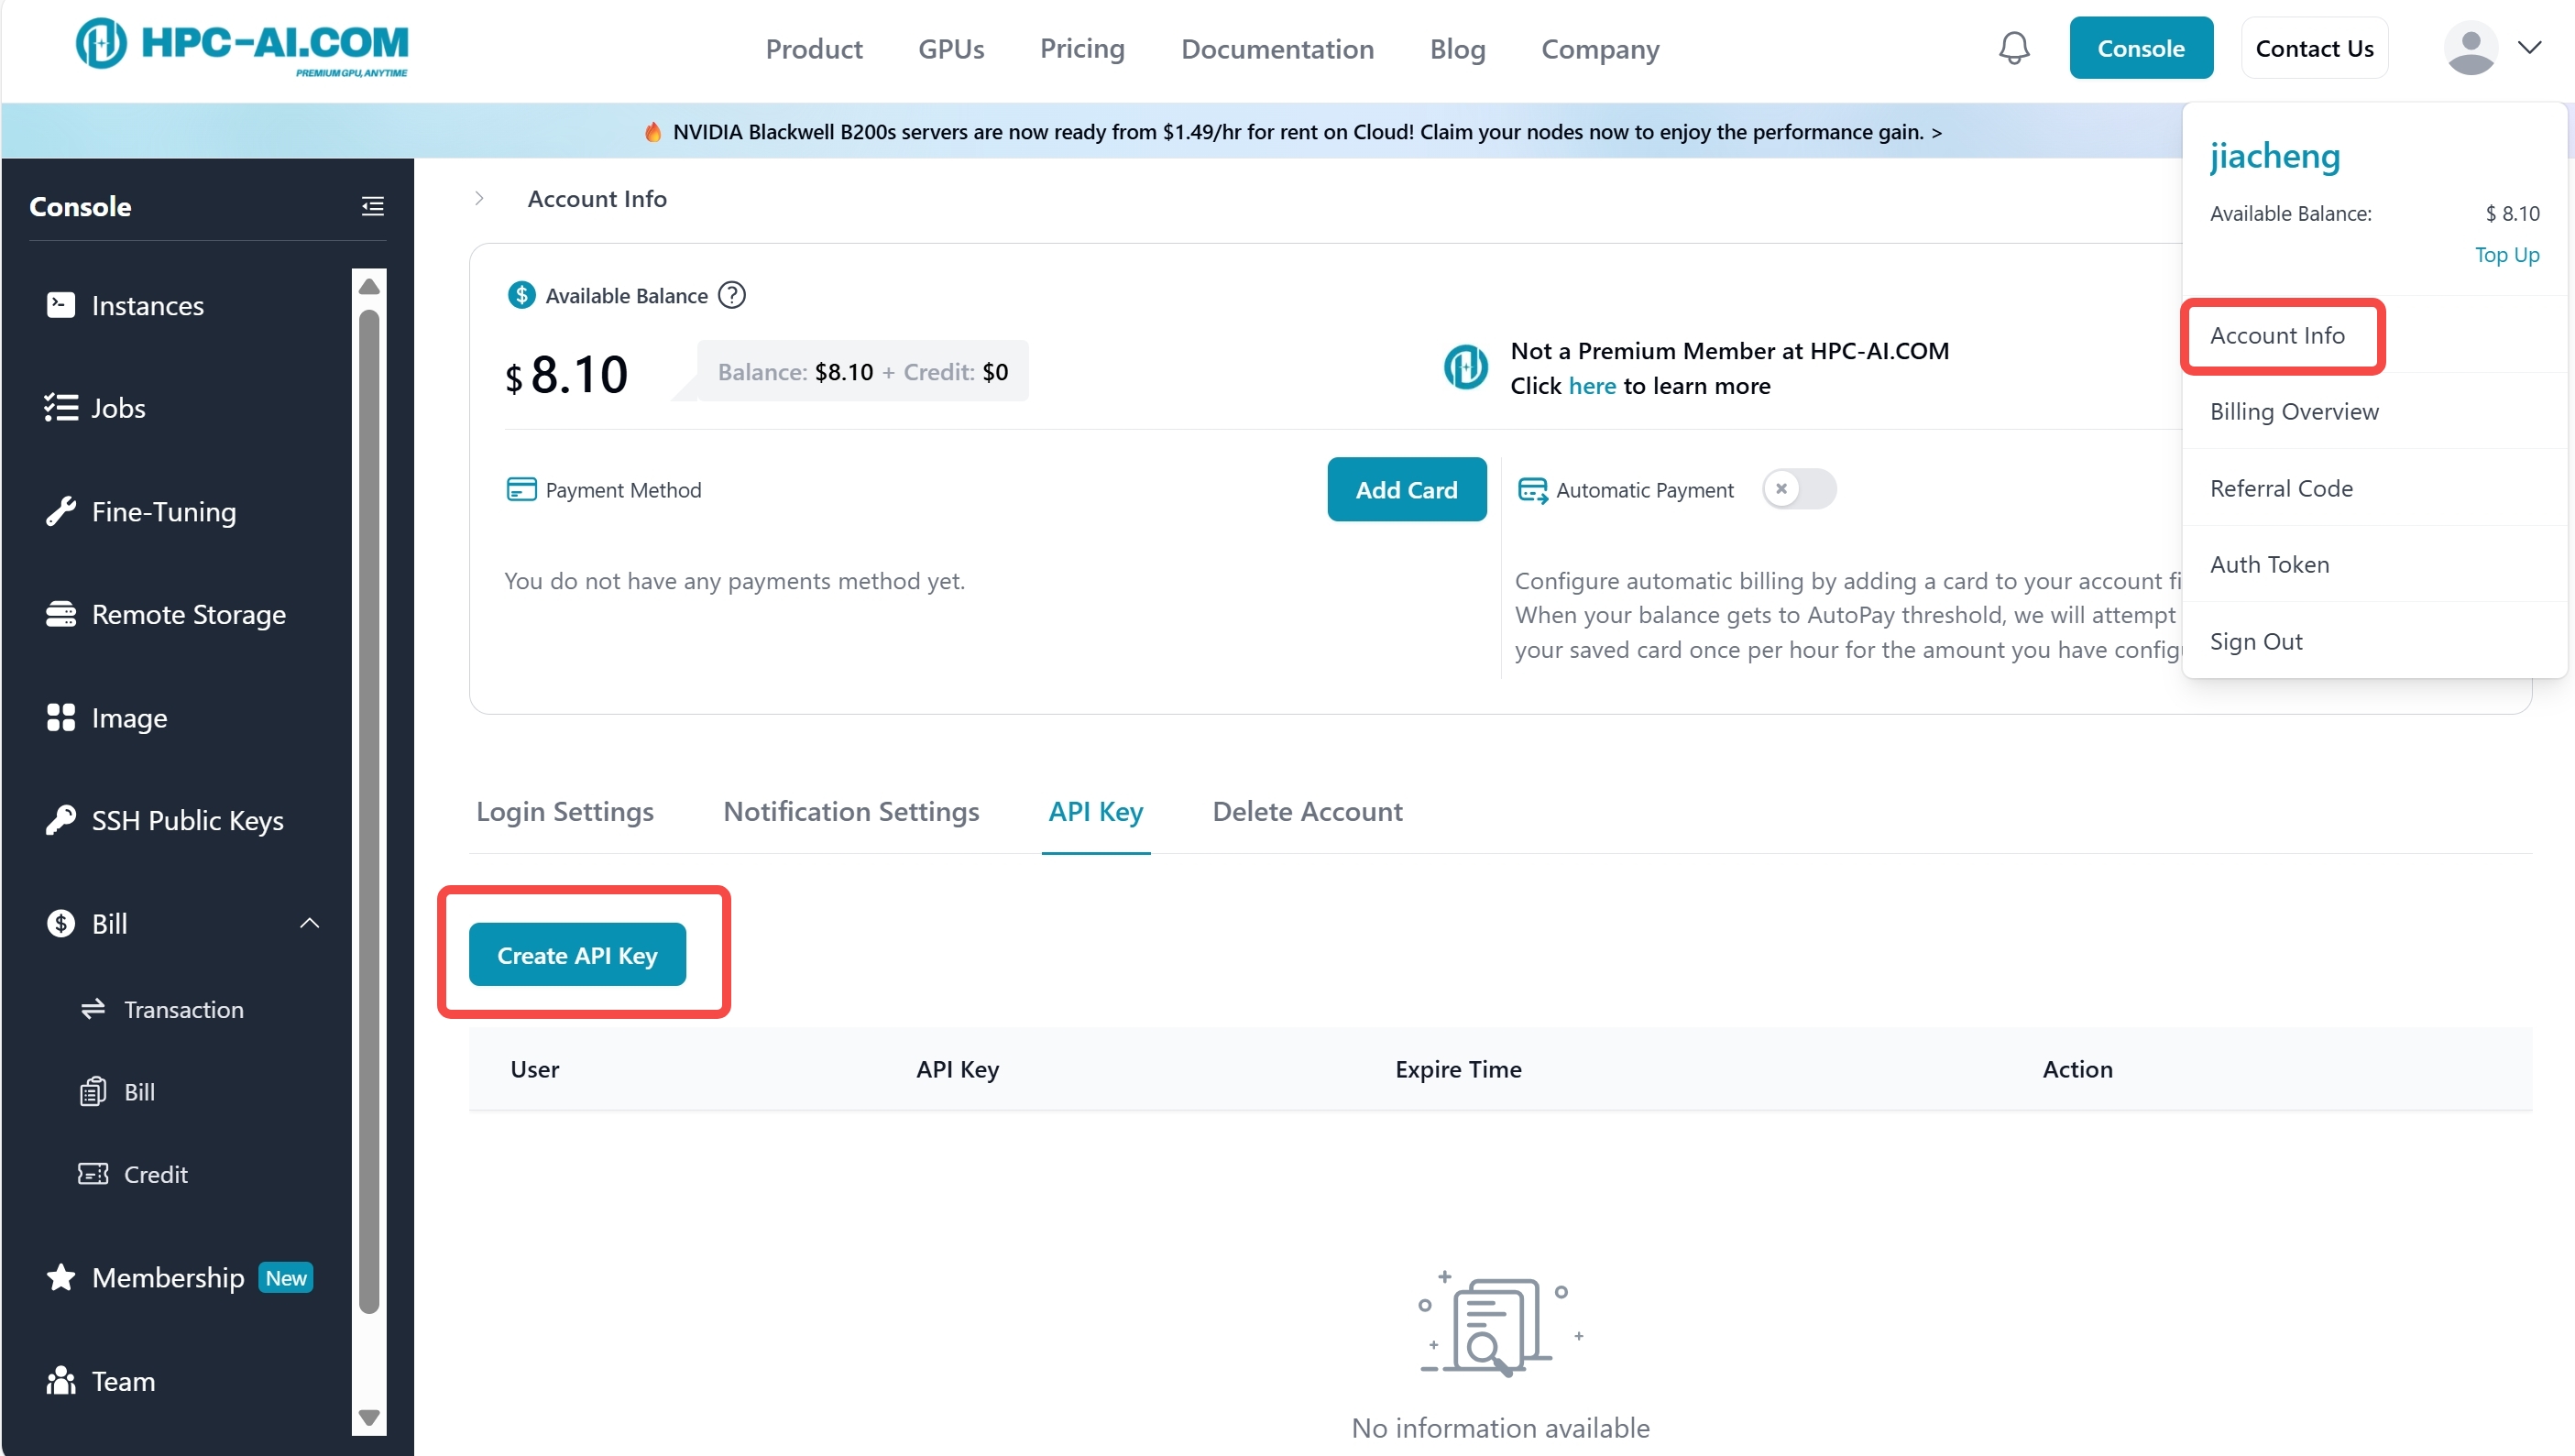Toggle the user avatar dropdown arrow
The width and height of the screenshot is (2575, 1456).
point(2529,48)
